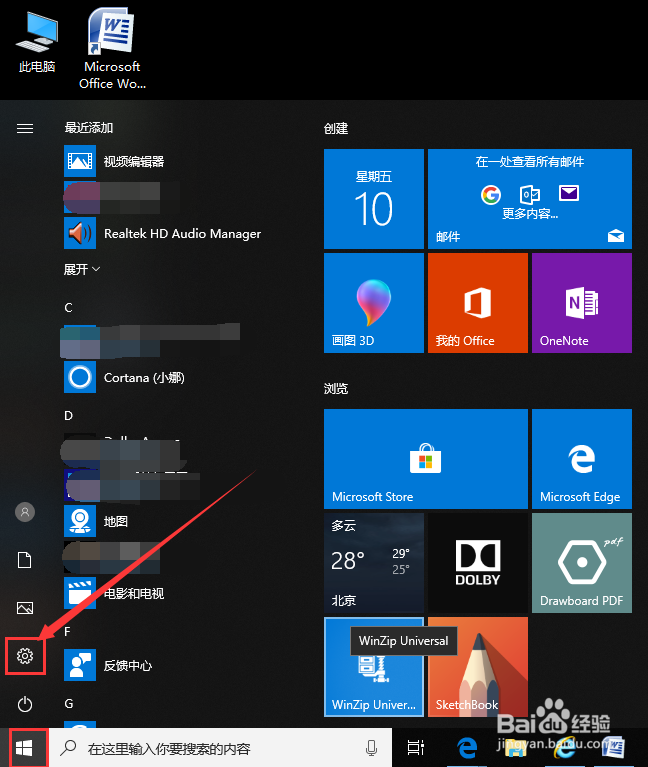Click the Outlook icon in mail tile
This screenshot has height=767, width=648.
pos(530,194)
